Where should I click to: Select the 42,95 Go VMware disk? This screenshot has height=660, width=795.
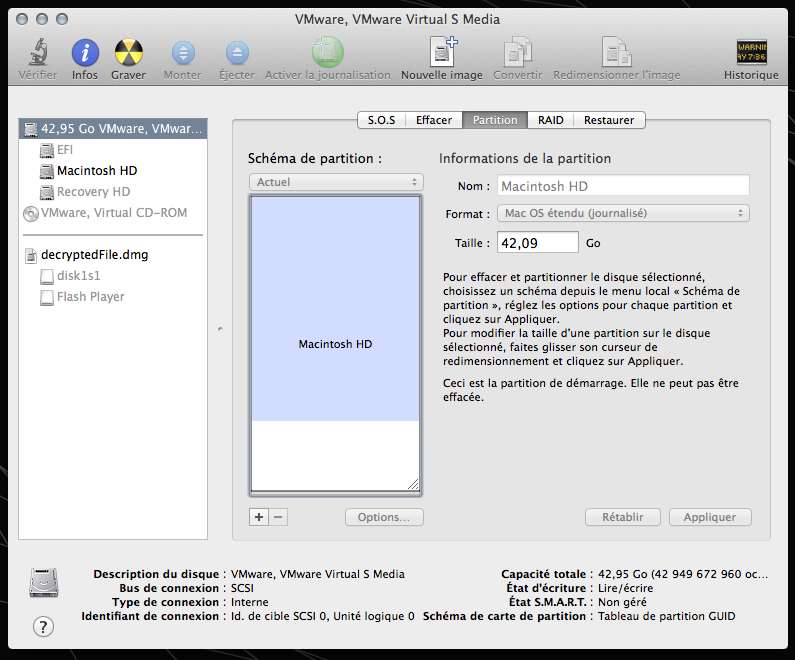tap(113, 129)
